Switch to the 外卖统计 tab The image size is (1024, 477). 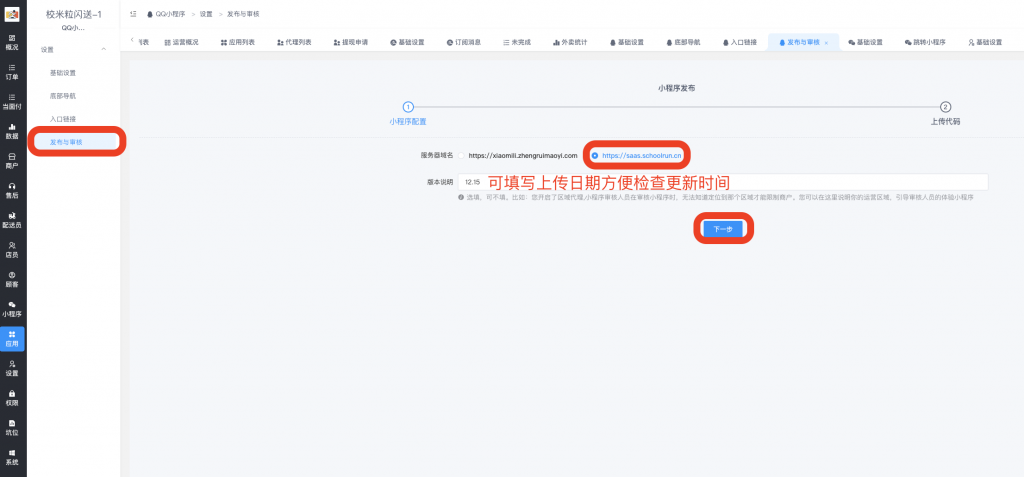569,42
